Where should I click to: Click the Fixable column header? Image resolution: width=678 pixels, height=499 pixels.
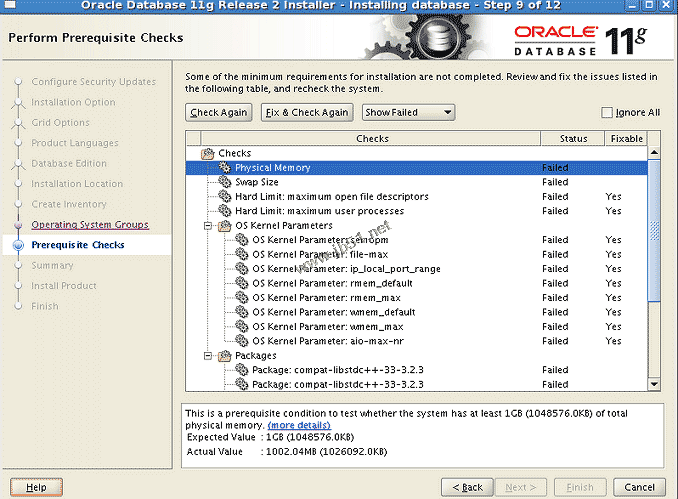626,139
